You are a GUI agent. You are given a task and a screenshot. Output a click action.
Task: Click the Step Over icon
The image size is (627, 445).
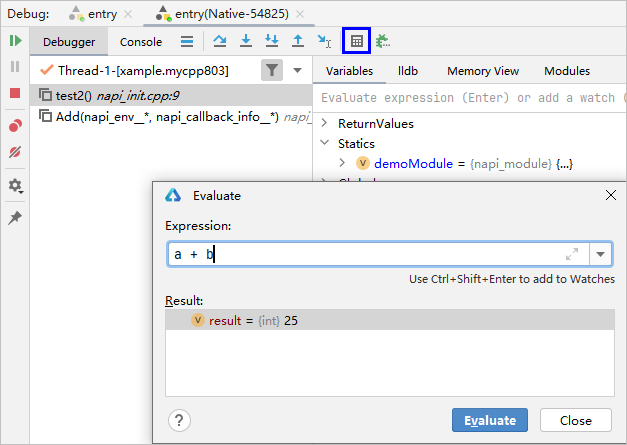[220, 41]
